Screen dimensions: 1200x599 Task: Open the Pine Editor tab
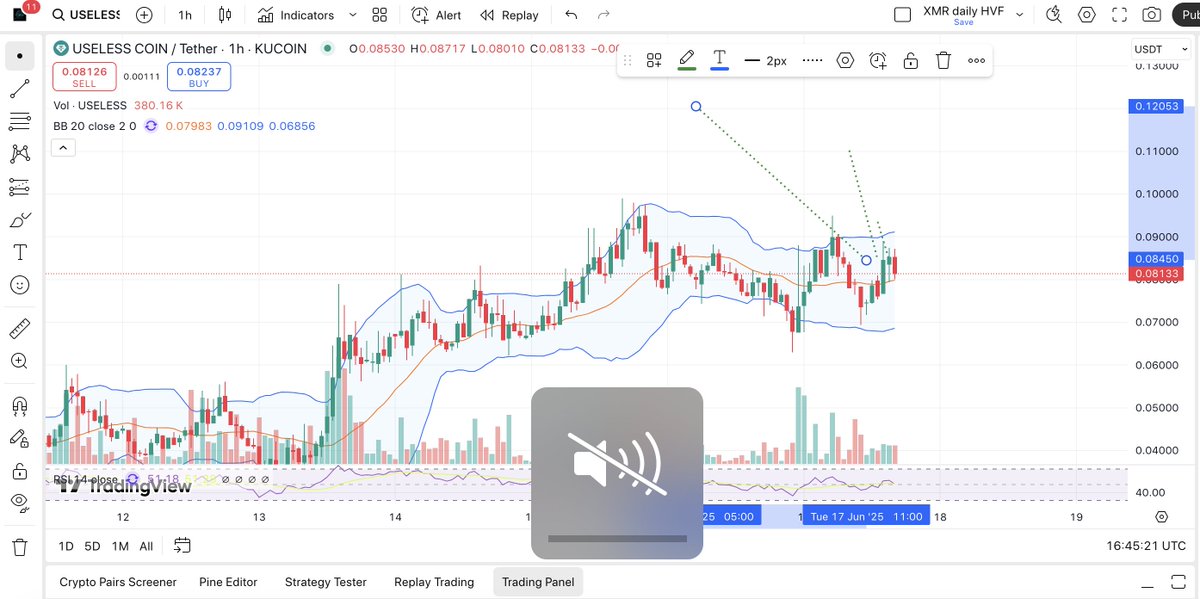click(227, 582)
